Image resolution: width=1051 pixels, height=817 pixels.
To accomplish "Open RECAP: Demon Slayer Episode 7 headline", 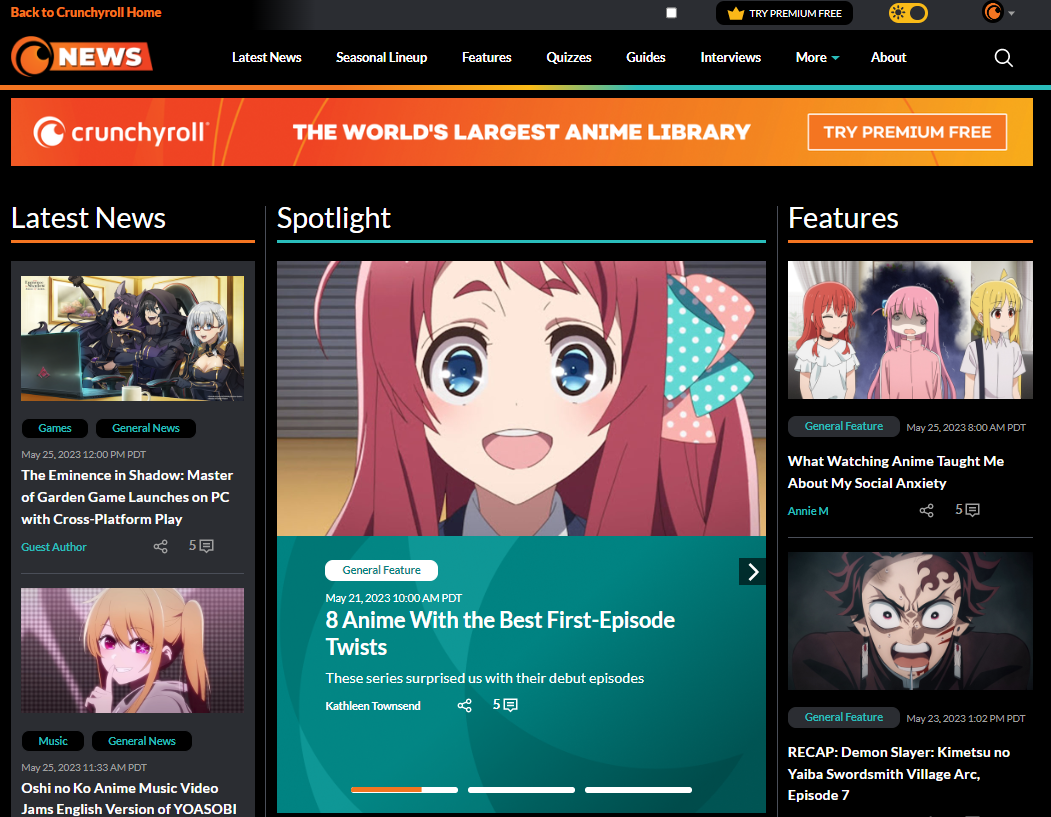I will pos(899,773).
